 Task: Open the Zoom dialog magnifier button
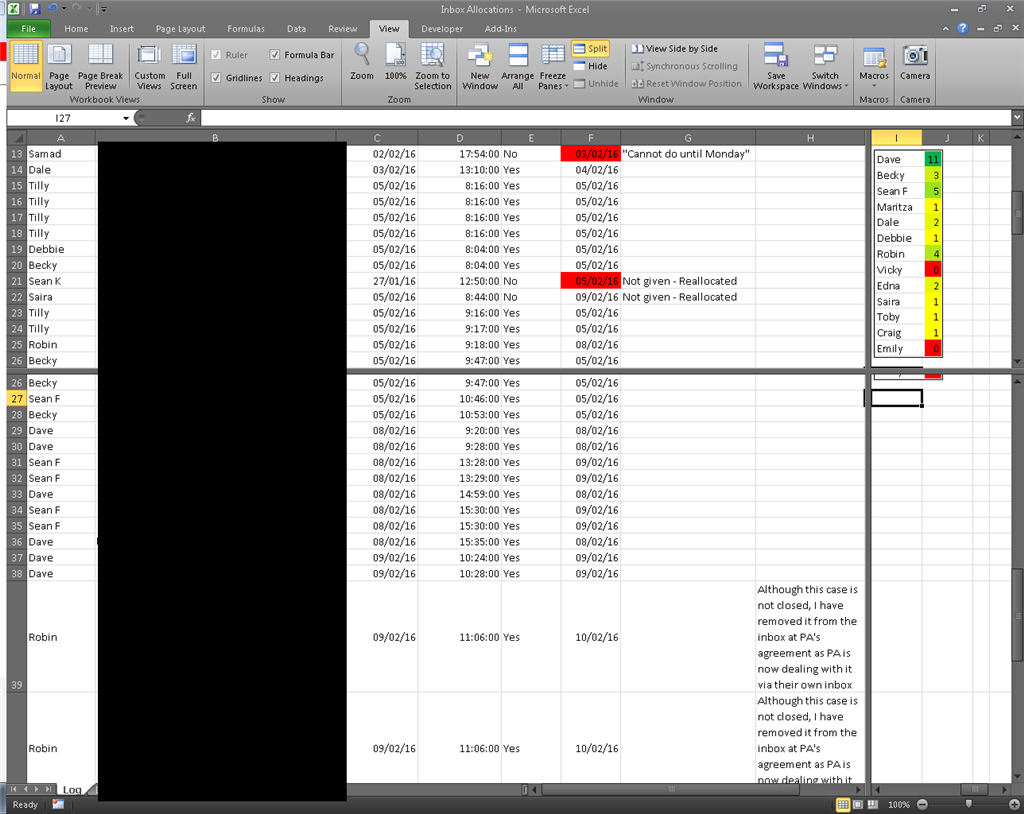362,62
